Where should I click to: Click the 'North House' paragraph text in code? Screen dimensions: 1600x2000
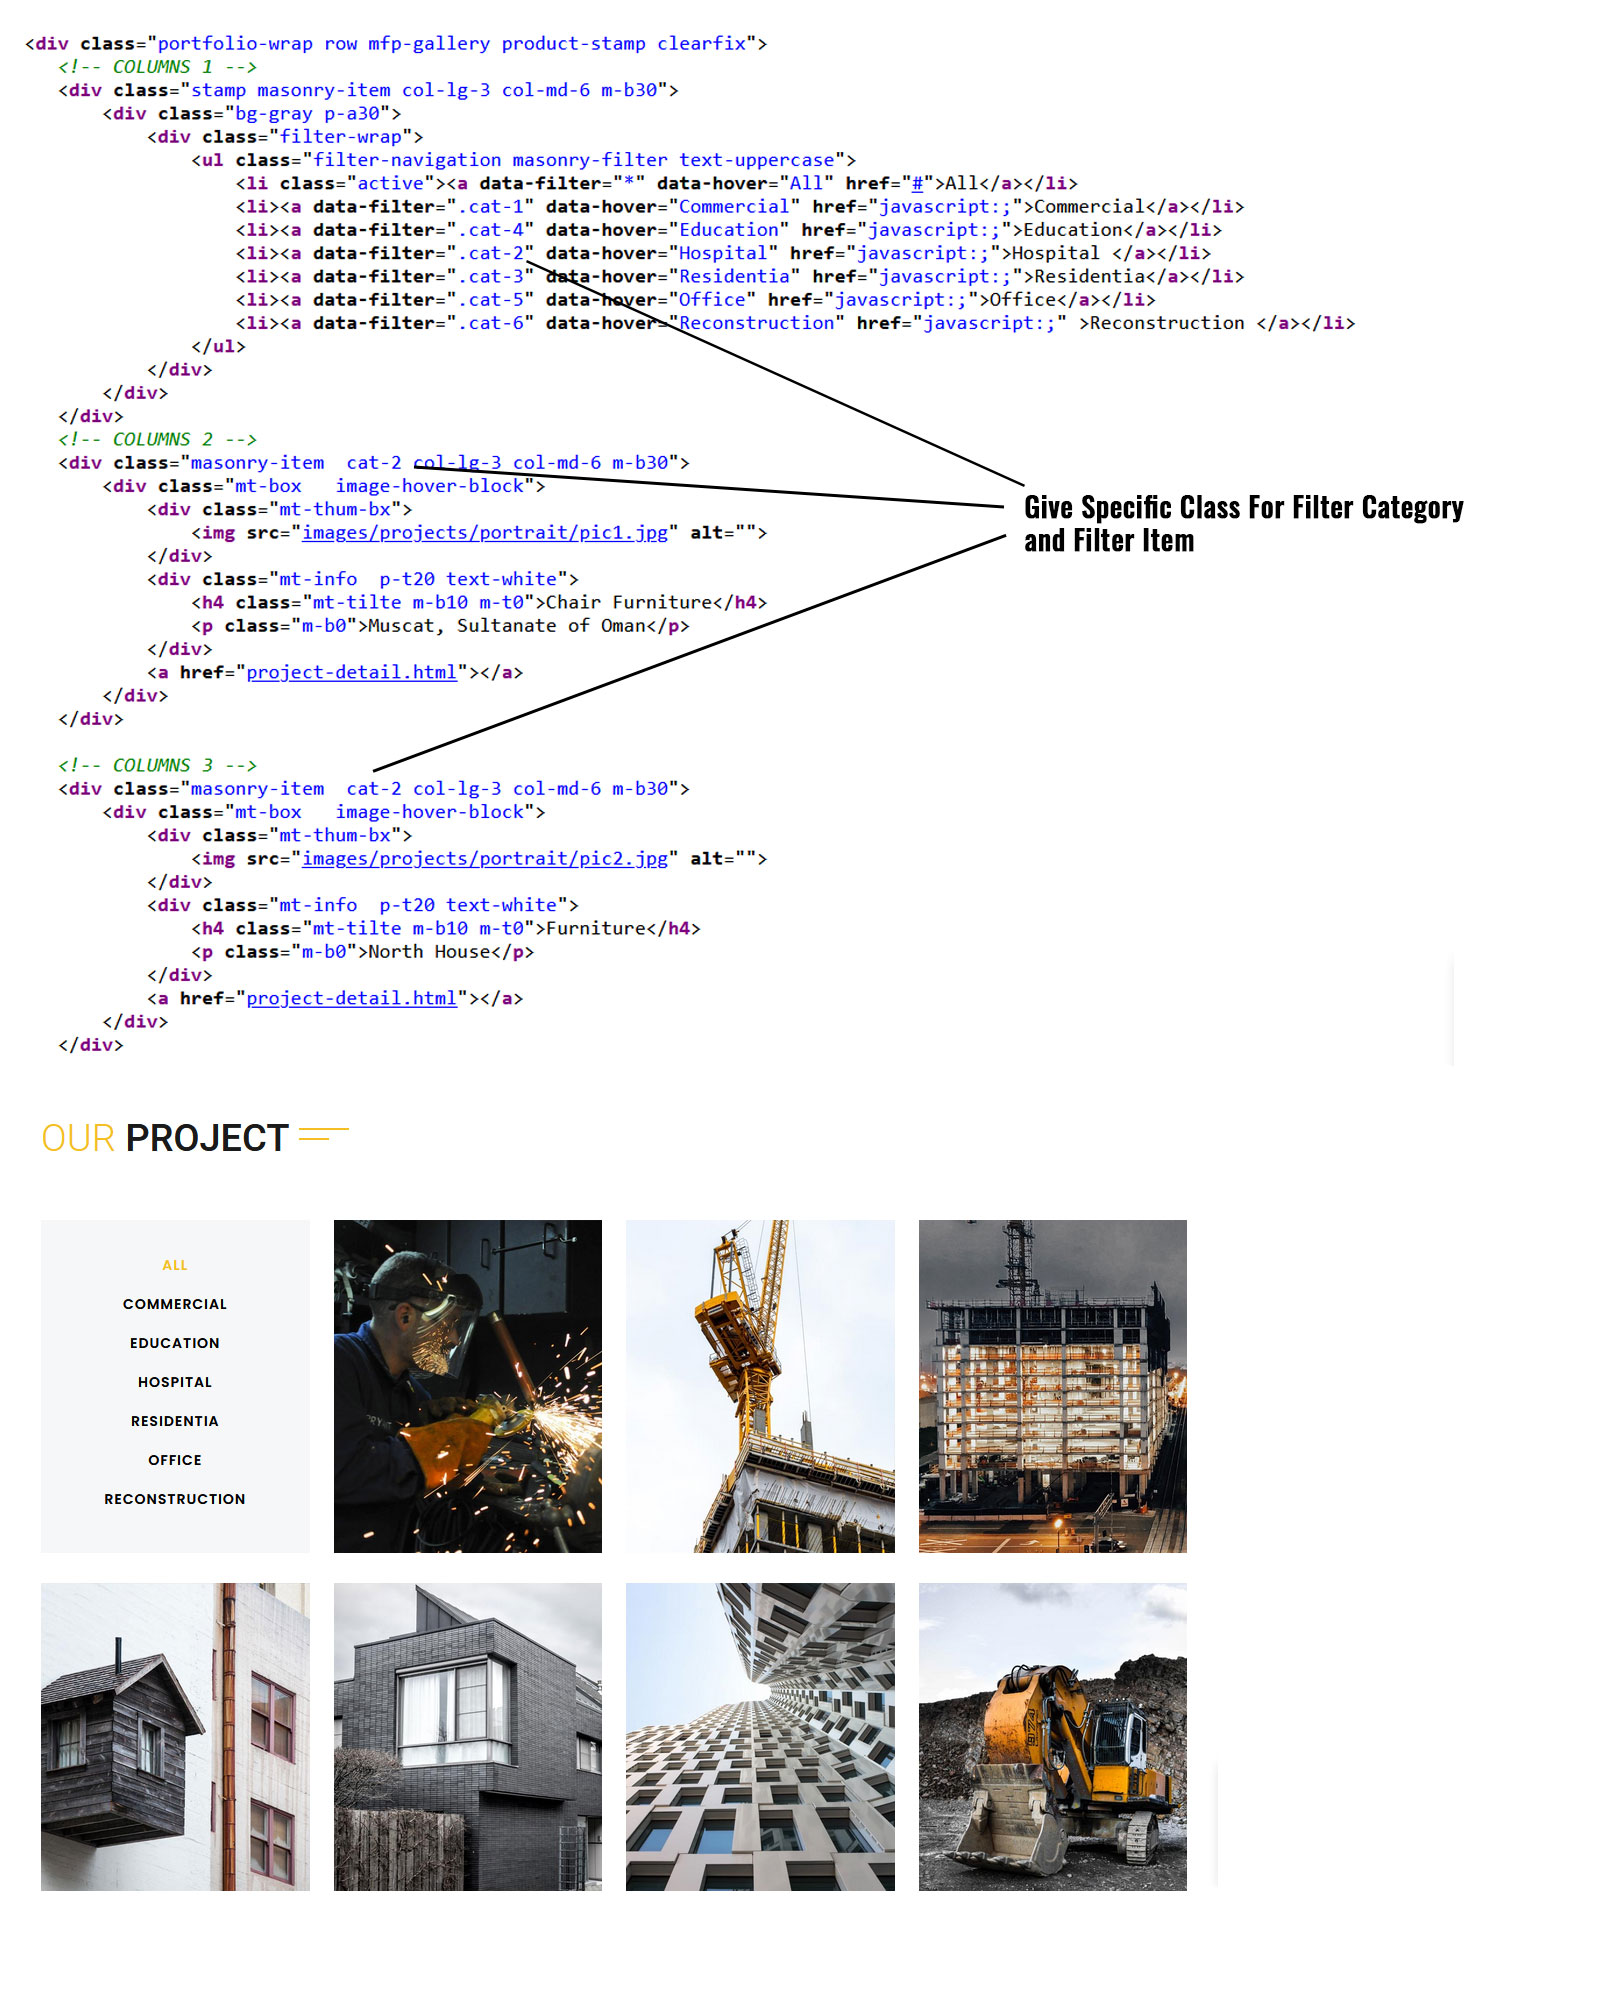point(429,952)
